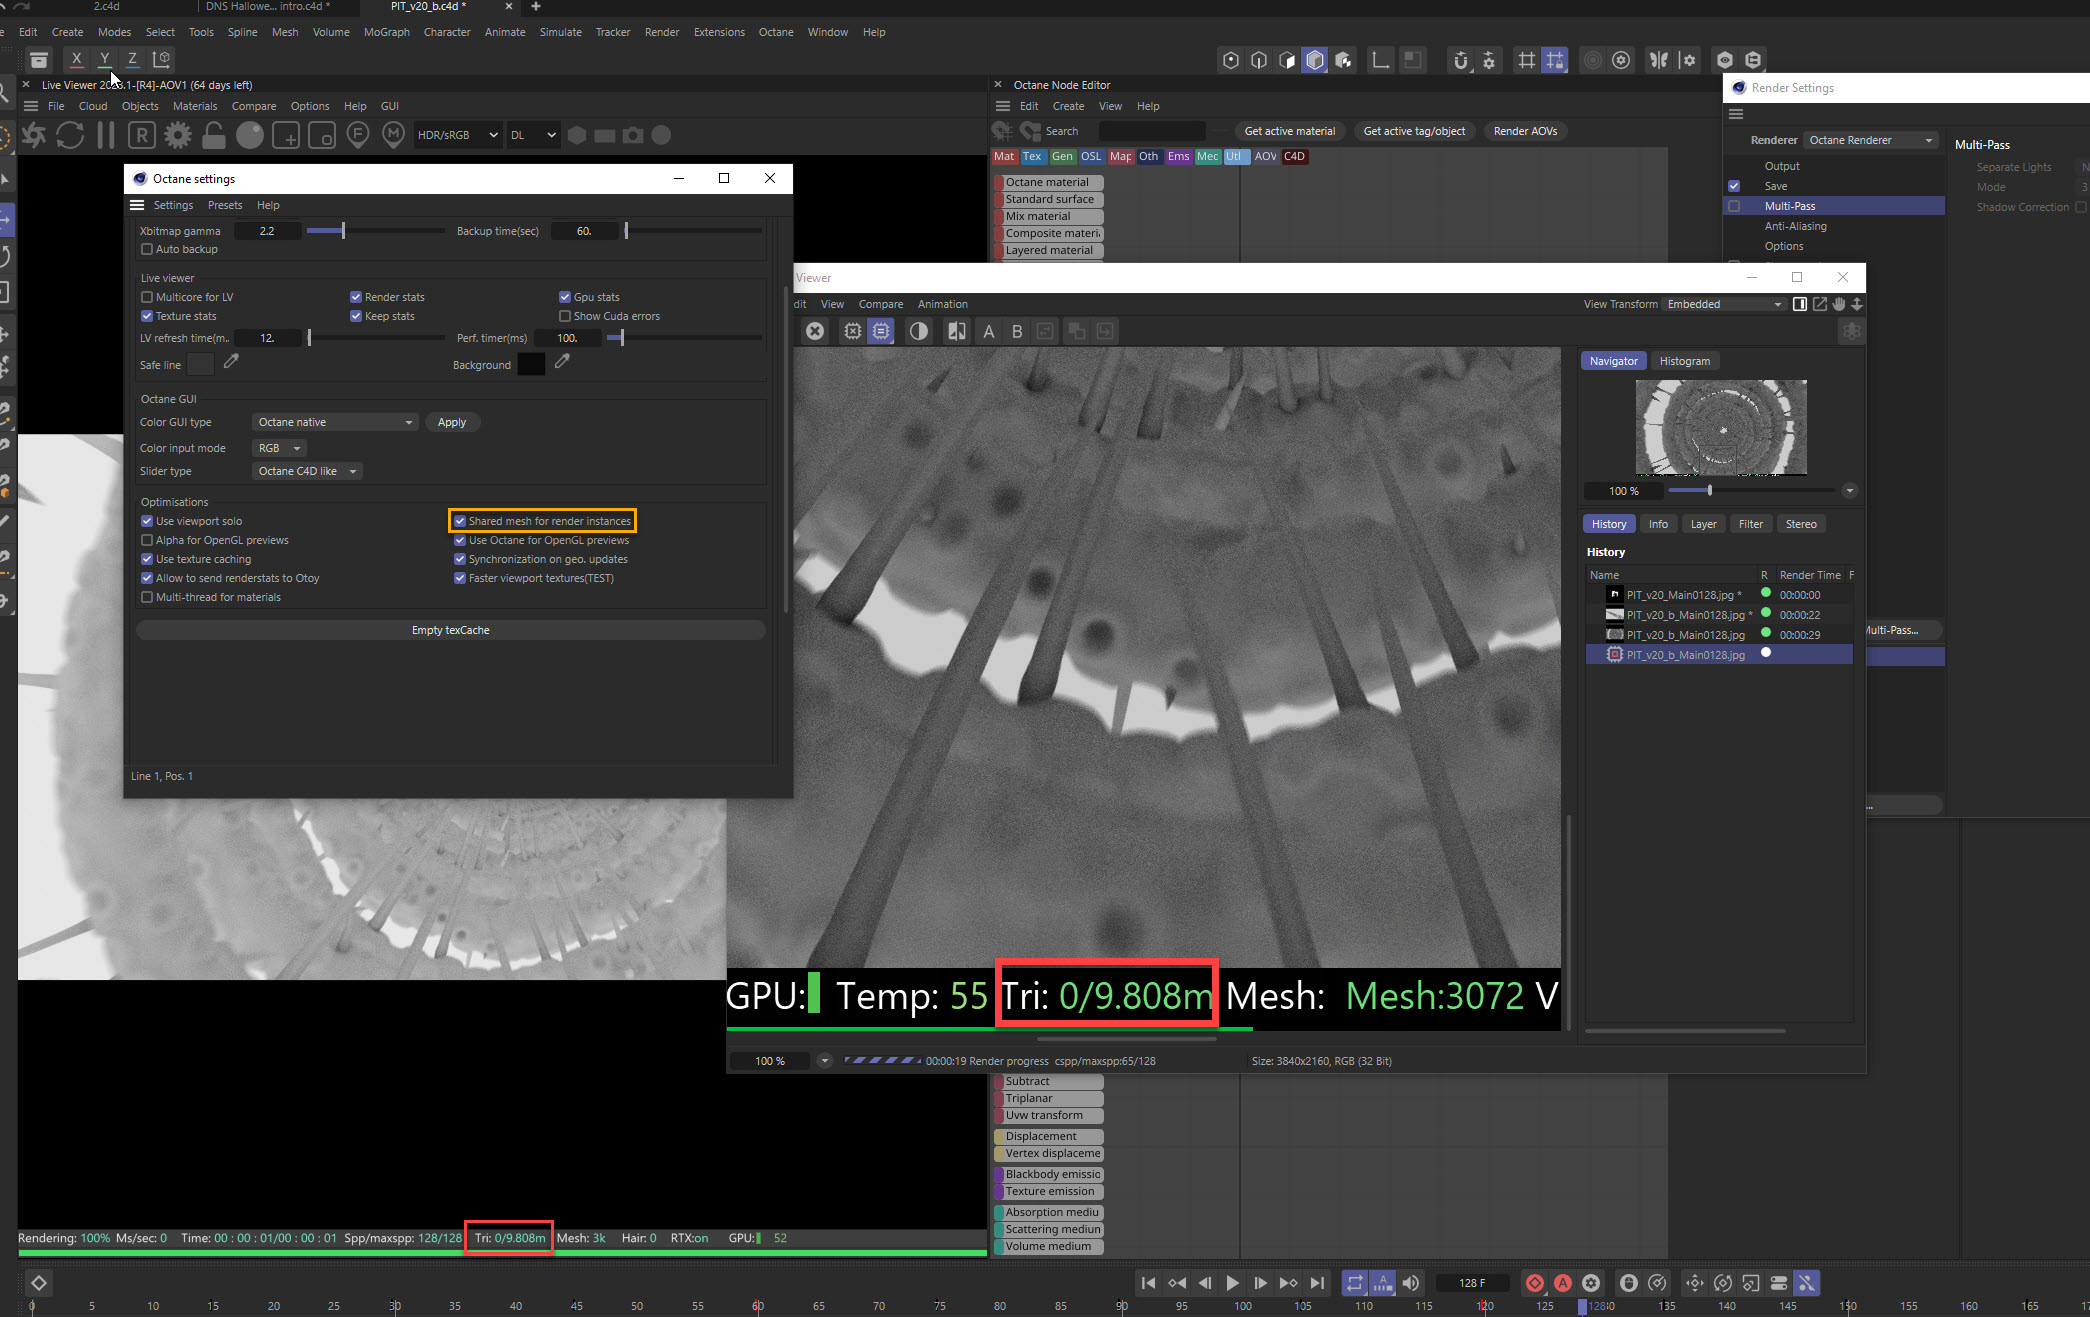
Task: Enable Multicore for LV checkbox
Action: (x=147, y=297)
